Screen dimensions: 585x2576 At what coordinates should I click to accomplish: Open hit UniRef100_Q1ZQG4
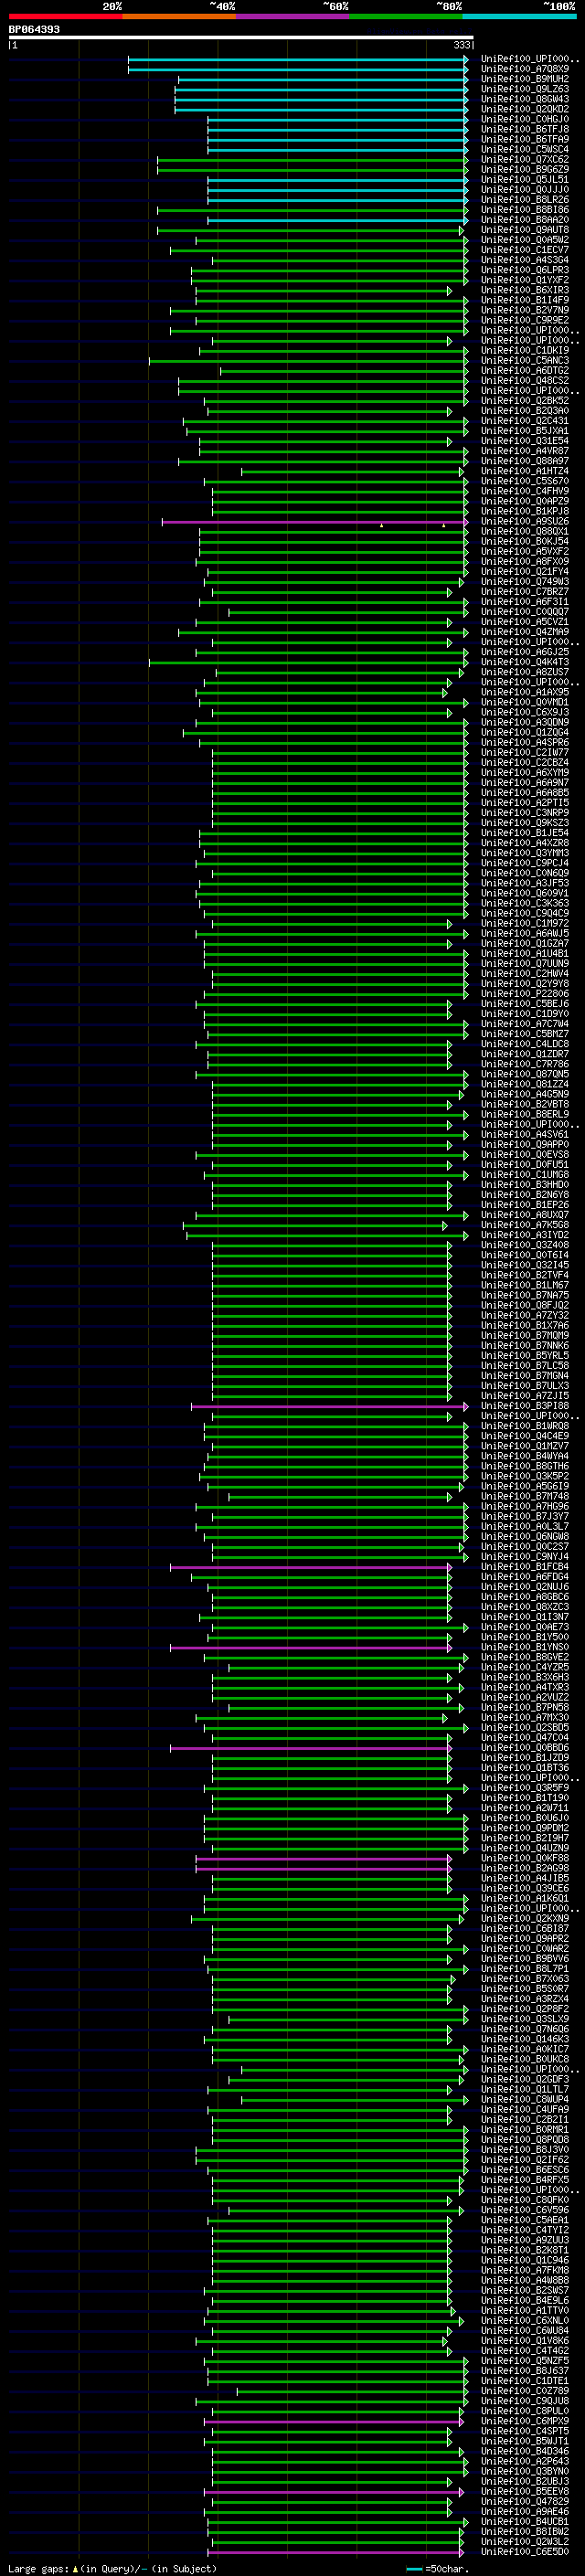click(x=525, y=733)
